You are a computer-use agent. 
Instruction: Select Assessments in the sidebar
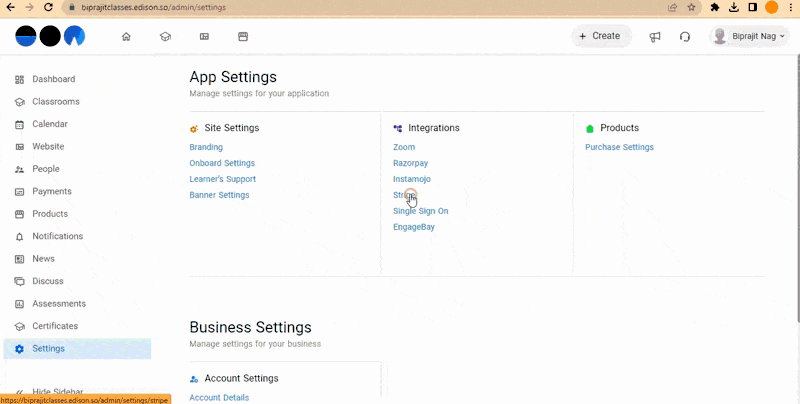59,304
